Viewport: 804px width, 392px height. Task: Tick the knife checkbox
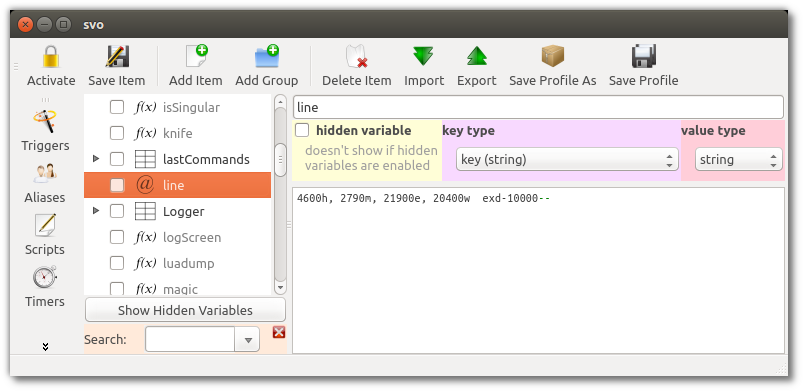click(117, 133)
